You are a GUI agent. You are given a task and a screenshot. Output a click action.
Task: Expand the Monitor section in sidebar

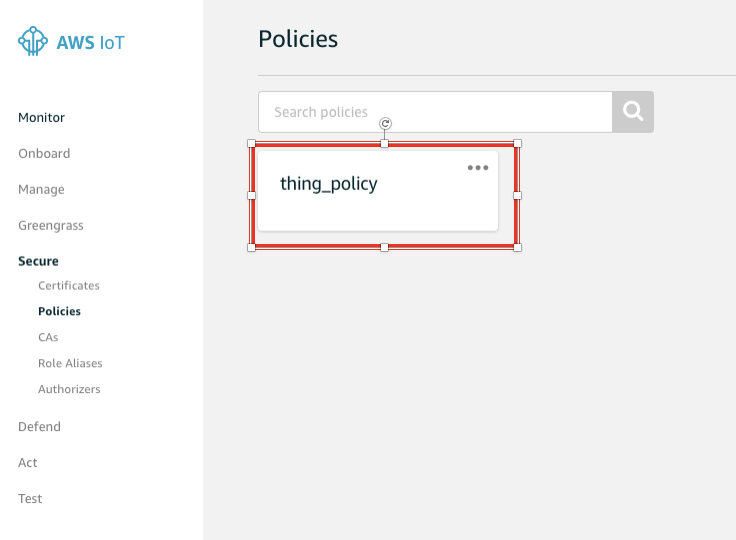pos(41,117)
